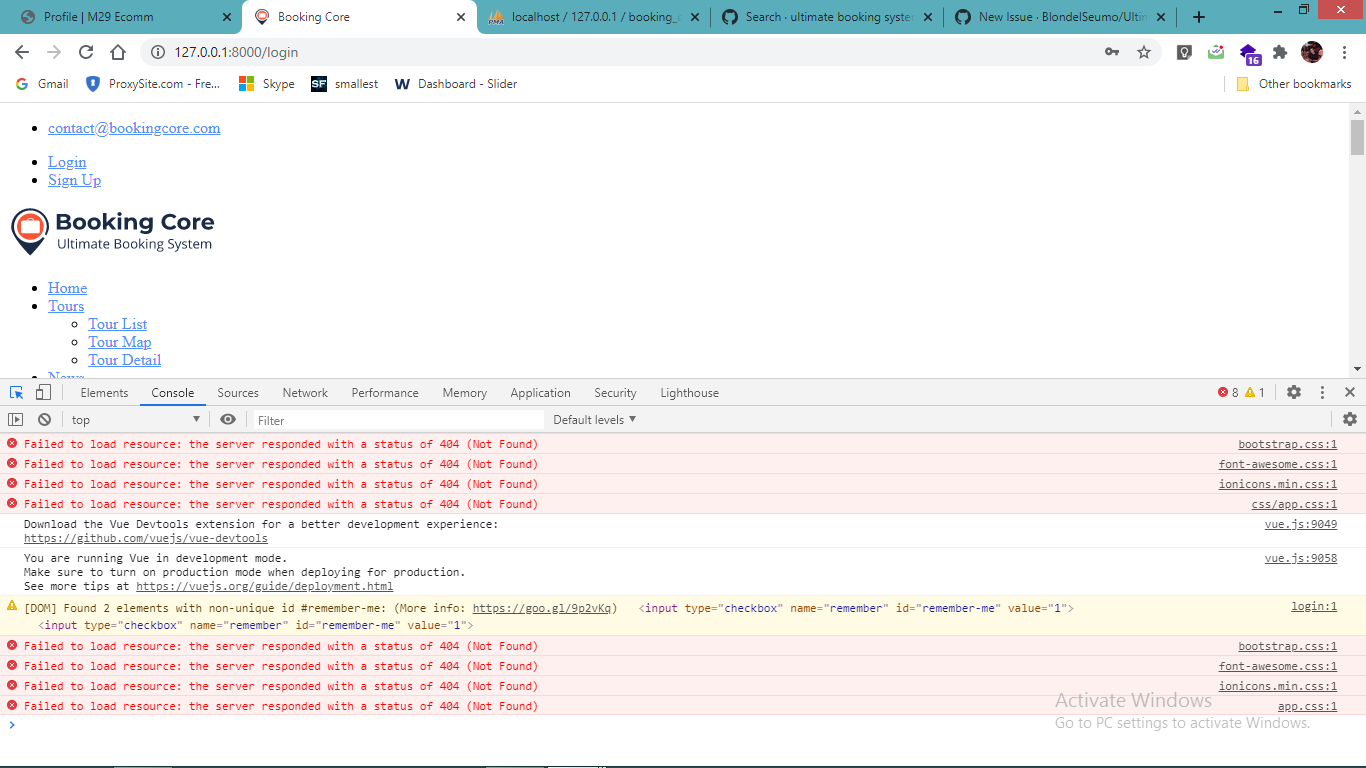
Task: Click the red error count badge
Action: click(x=1228, y=393)
